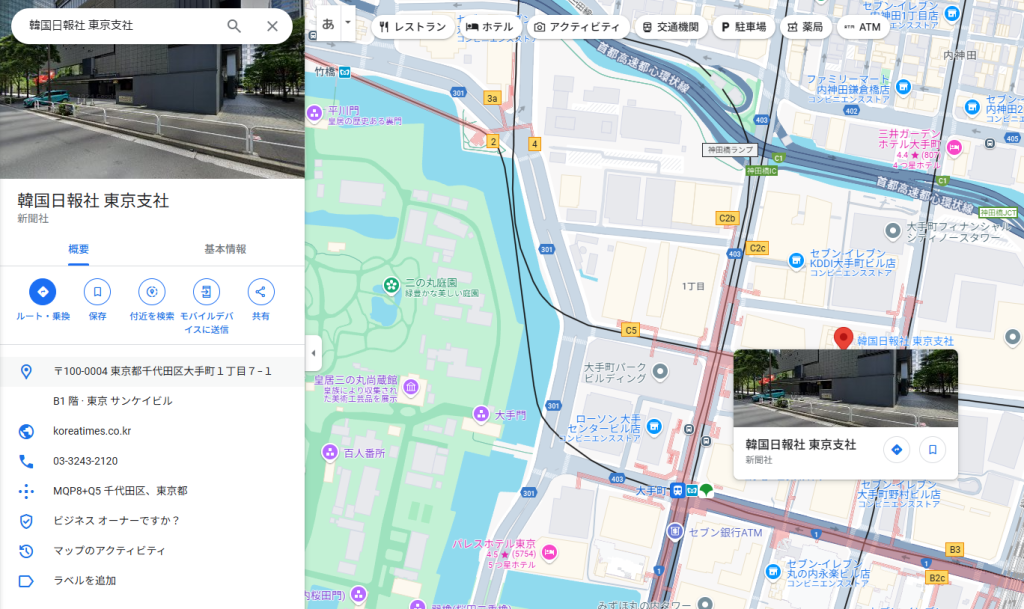
Task: Click the street view thumbnail in popup
Action: (845, 388)
